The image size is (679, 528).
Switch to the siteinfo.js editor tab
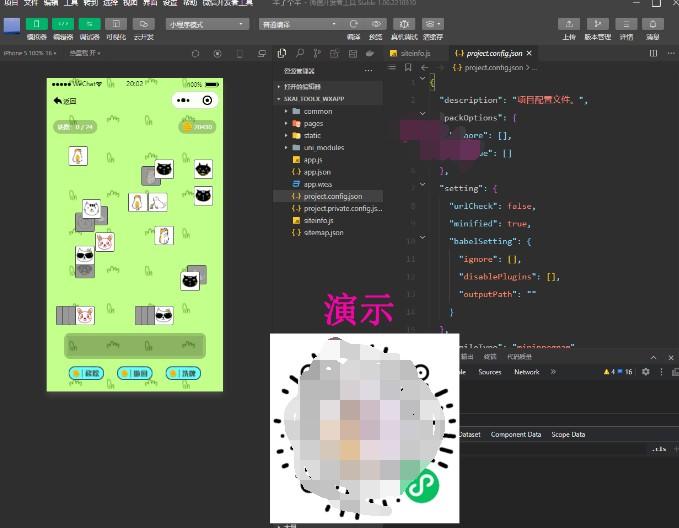pyautogui.click(x=414, y=52)
